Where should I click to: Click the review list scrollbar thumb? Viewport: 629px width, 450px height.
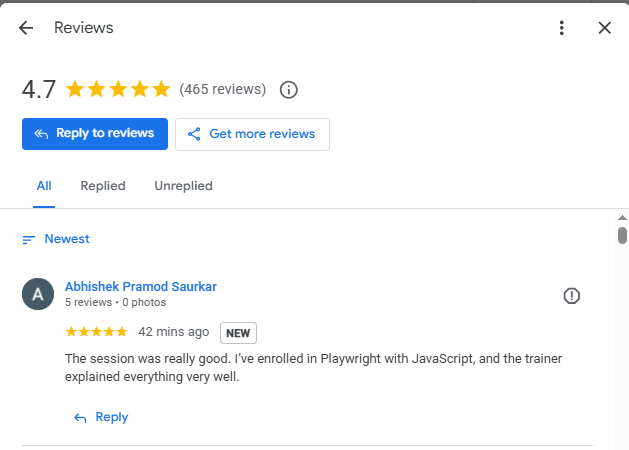[622, 235]
